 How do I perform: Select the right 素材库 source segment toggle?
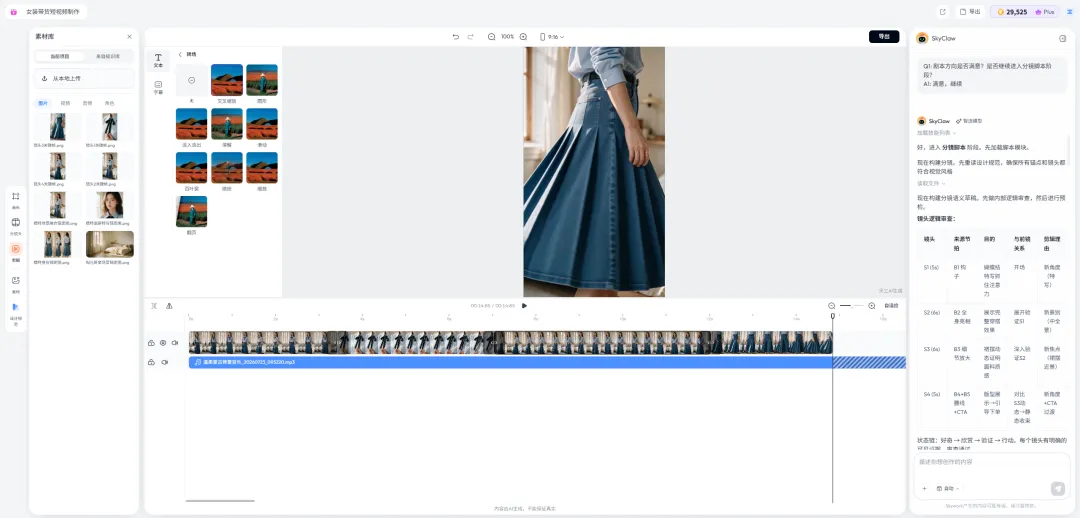tap(108, 56)
